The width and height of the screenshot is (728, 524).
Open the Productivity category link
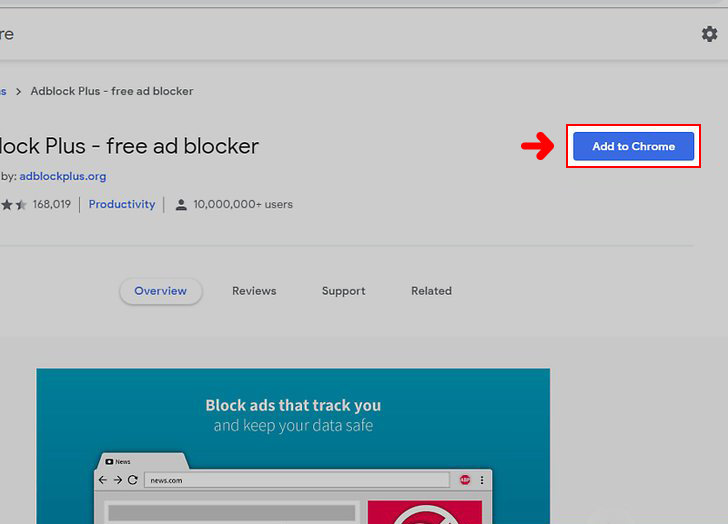point(122,204)
